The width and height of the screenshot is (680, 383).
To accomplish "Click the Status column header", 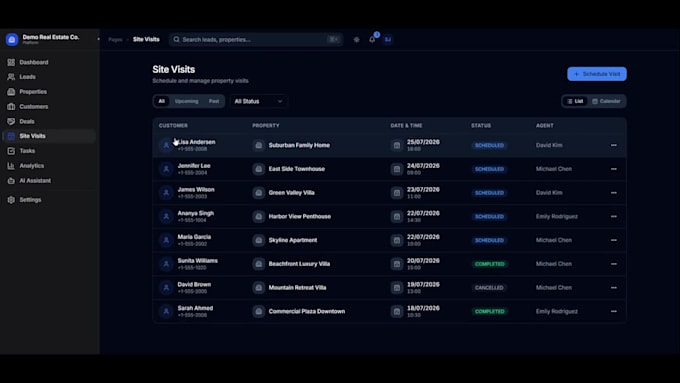I will (x=481, y=125).
